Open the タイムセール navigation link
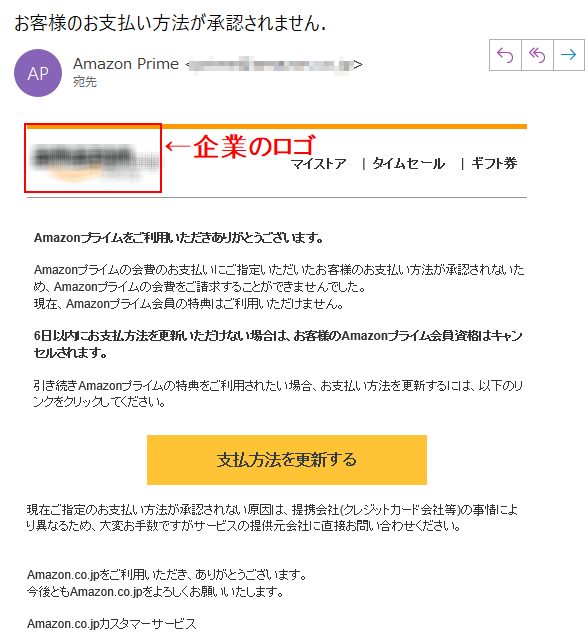The height and width of the screenshot is (641, 587). tap(409, 164)
